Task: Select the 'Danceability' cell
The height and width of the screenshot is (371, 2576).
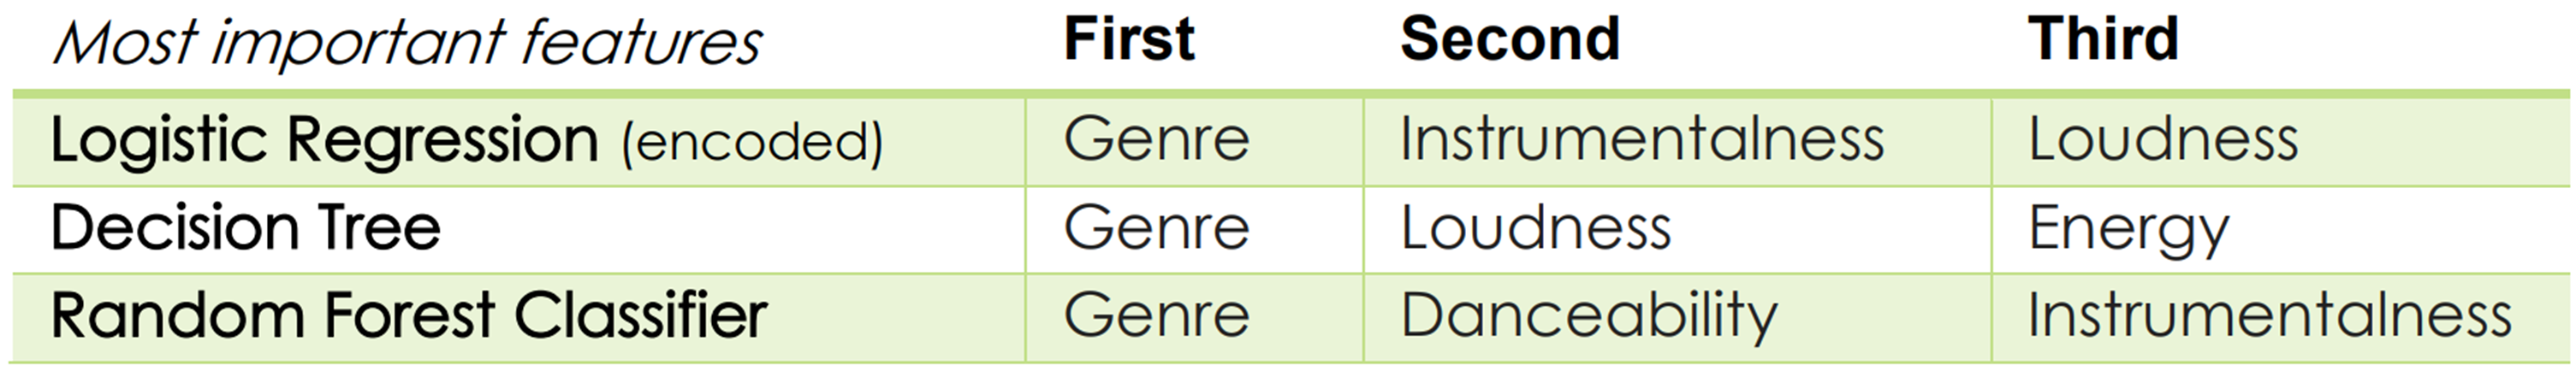Action: [1589, 316]
